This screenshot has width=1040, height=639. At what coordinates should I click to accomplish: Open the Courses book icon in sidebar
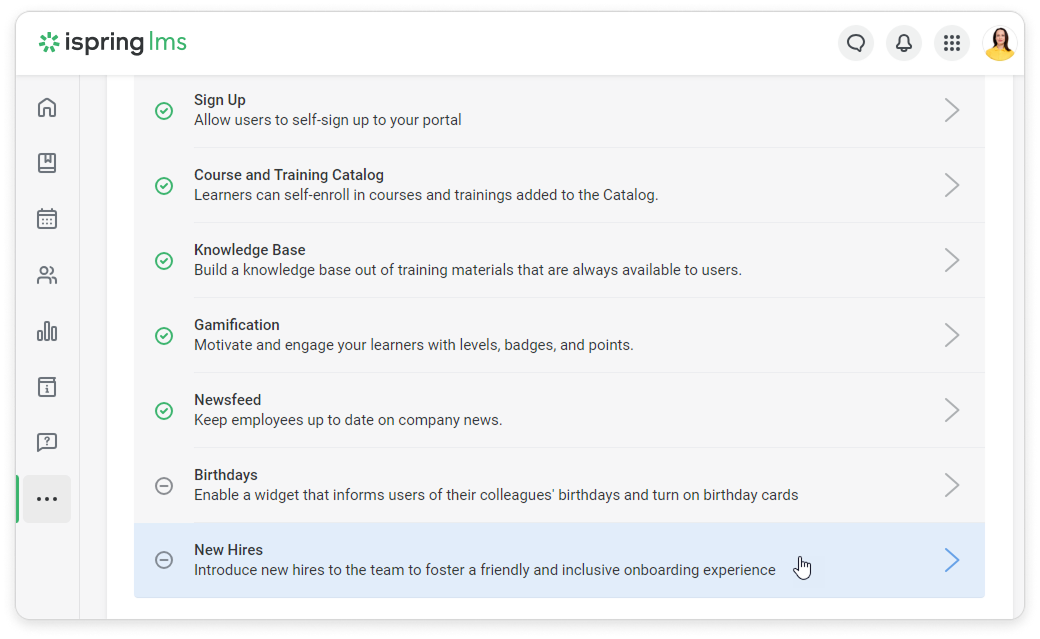pos(47,163)
